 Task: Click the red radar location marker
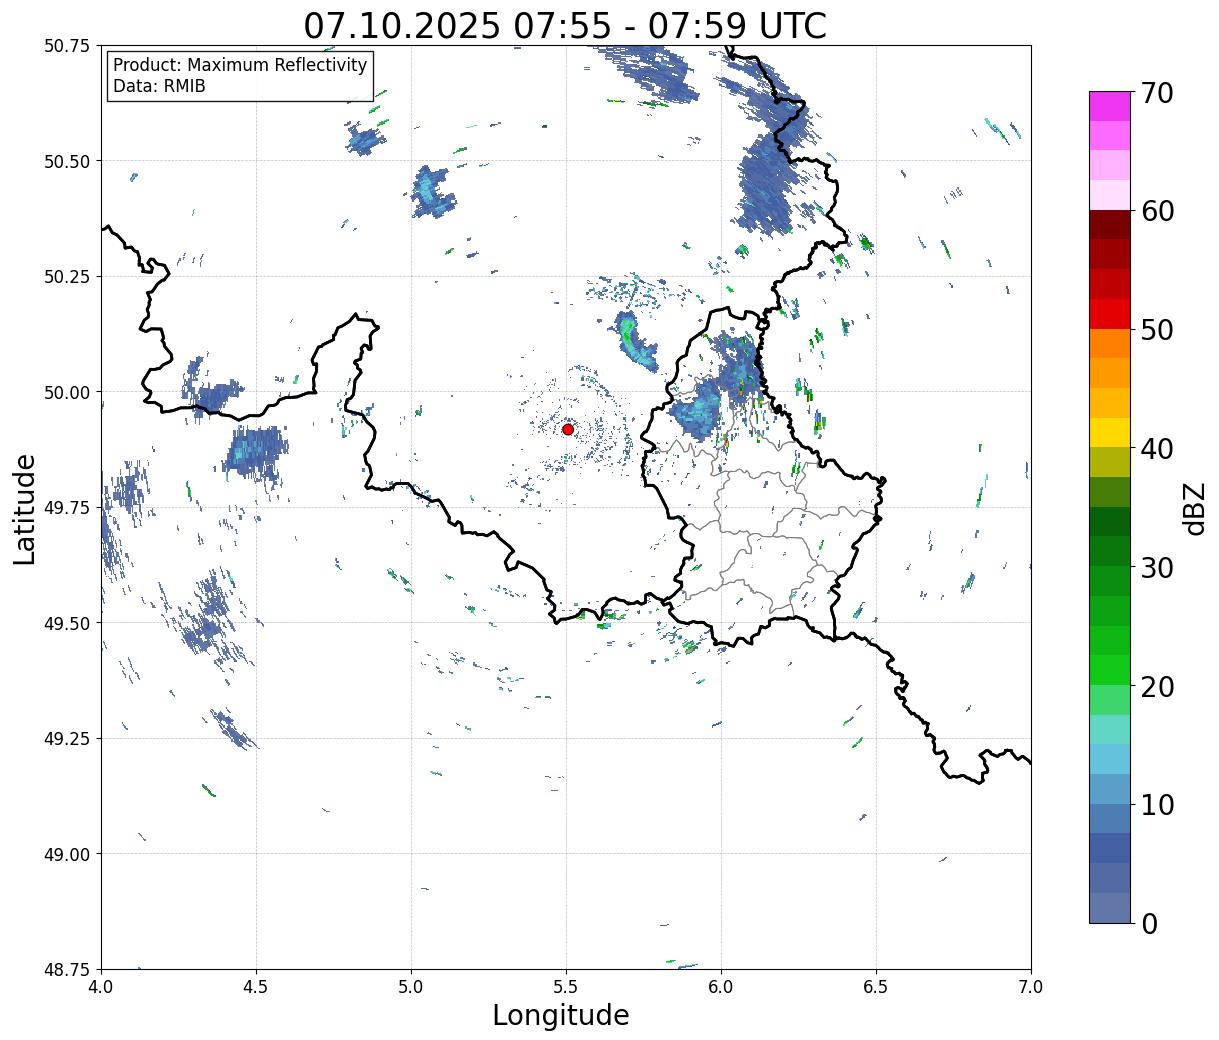tap(567, 429)
